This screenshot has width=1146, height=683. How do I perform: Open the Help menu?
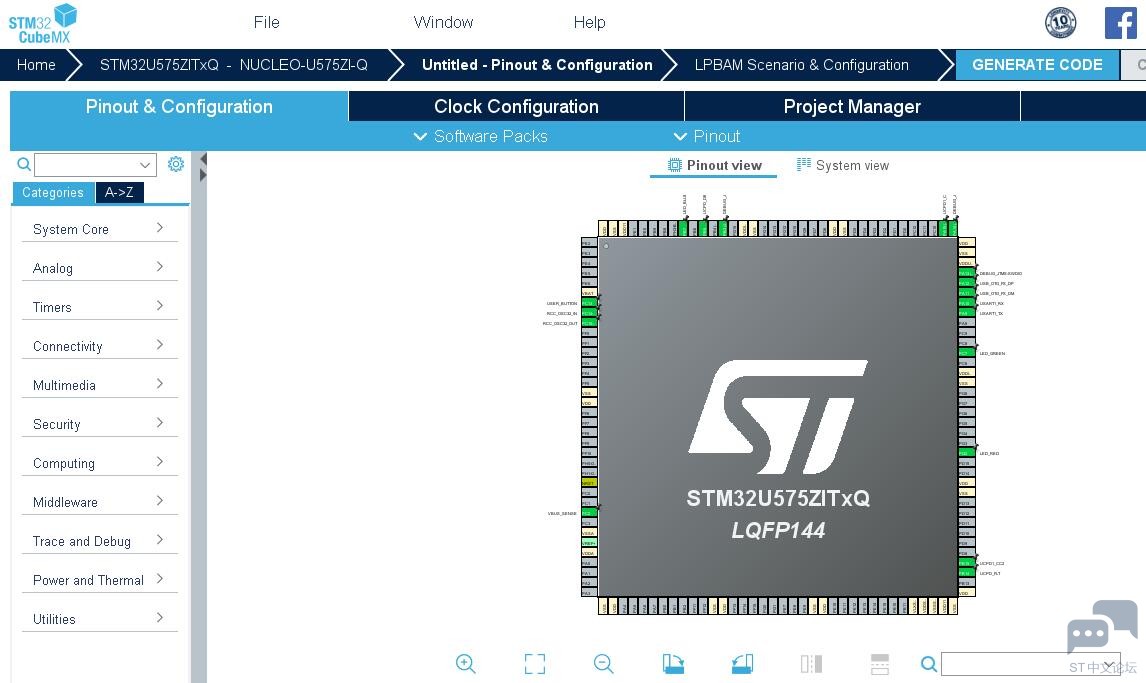point(590,23)
